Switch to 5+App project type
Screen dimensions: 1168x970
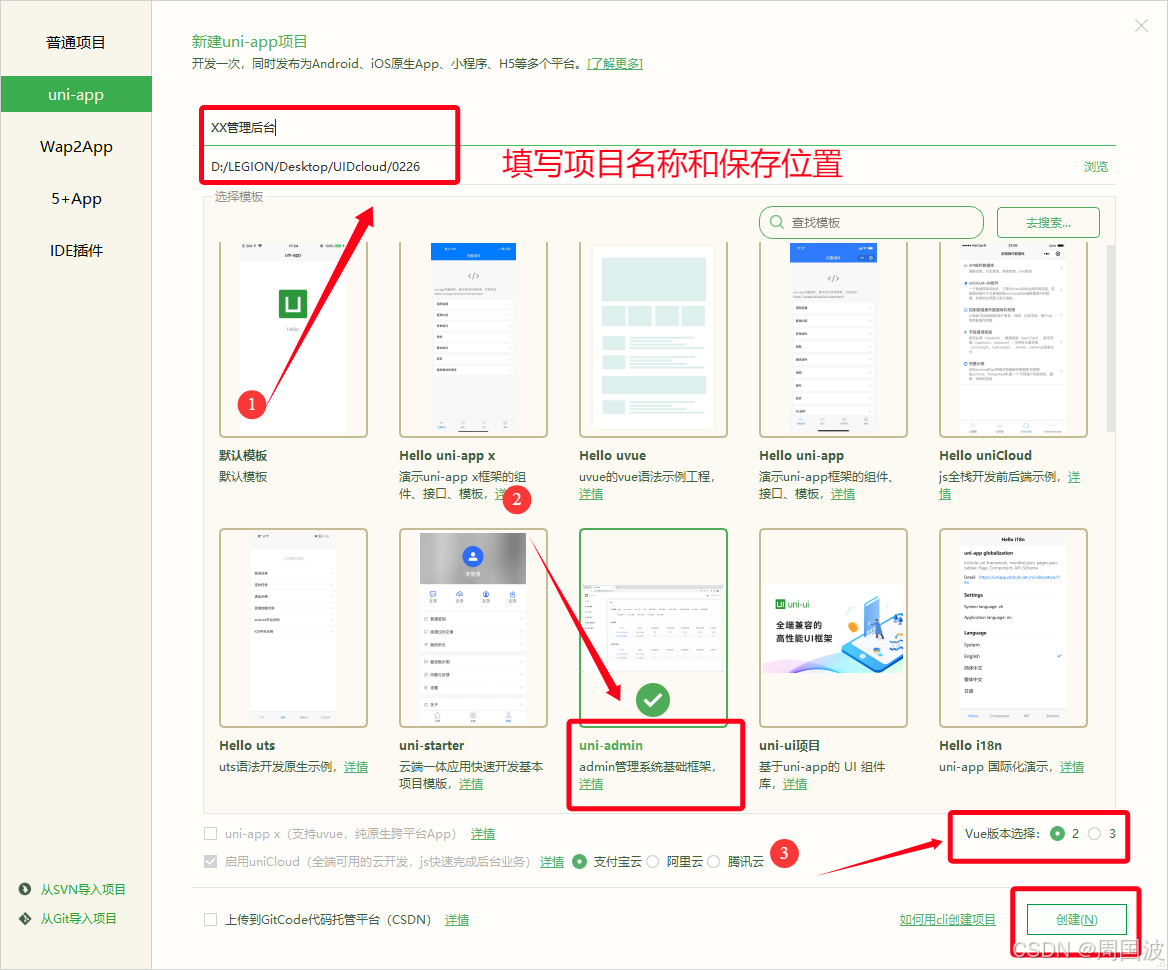coord(75,199)
